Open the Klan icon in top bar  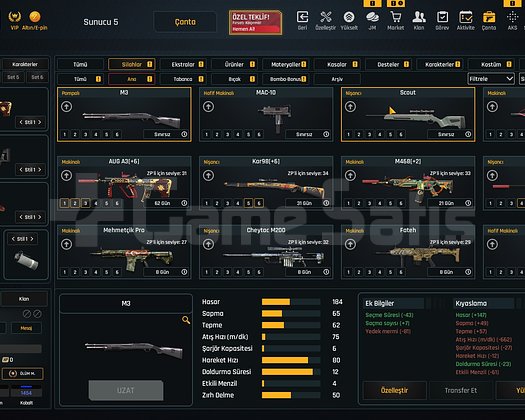(419, 17)
